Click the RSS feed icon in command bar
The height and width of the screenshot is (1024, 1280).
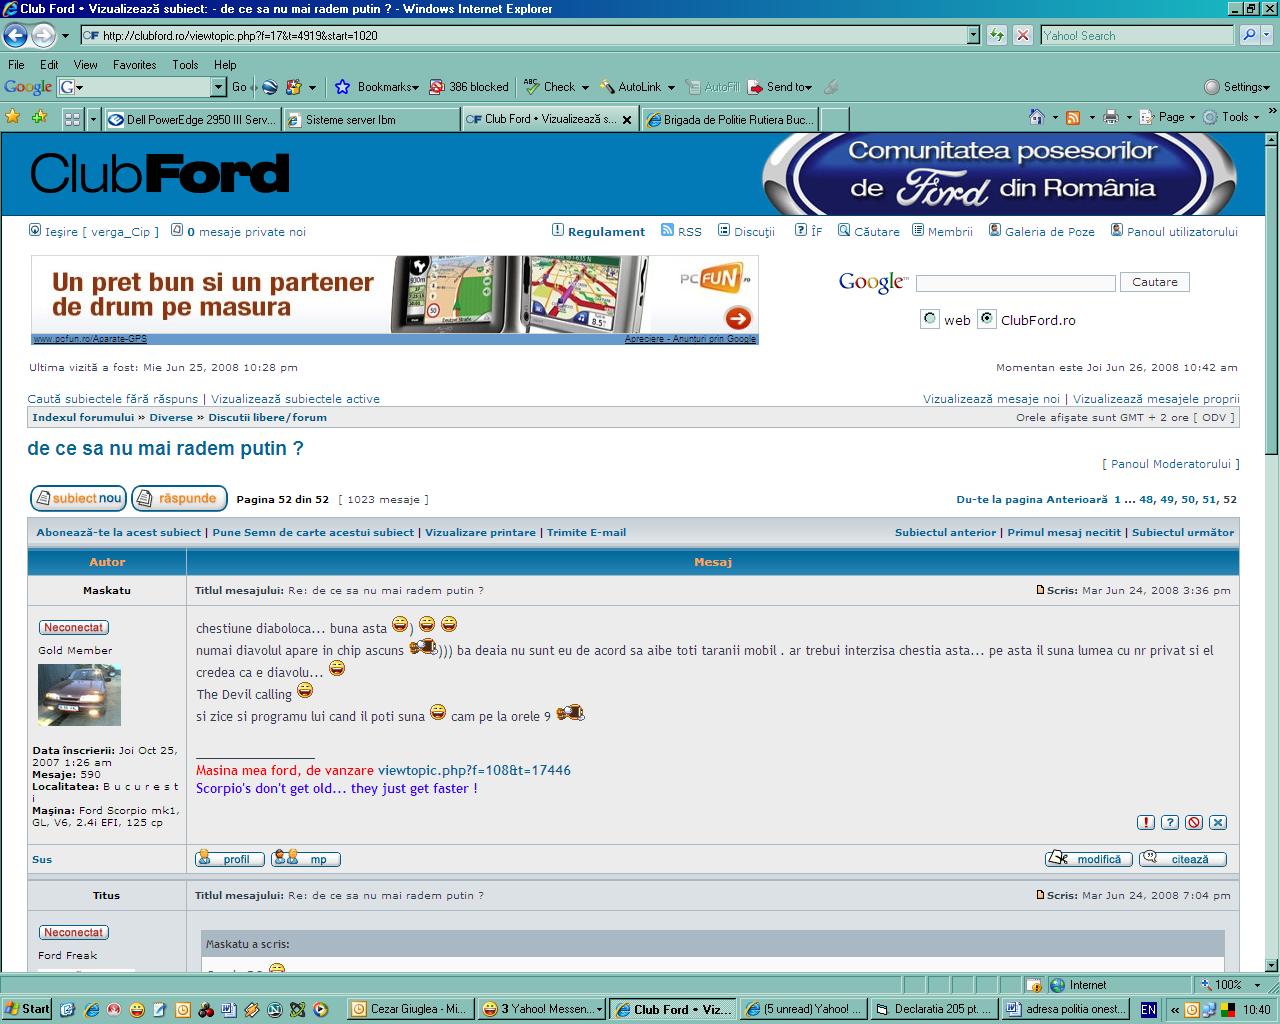[1073, 118]
